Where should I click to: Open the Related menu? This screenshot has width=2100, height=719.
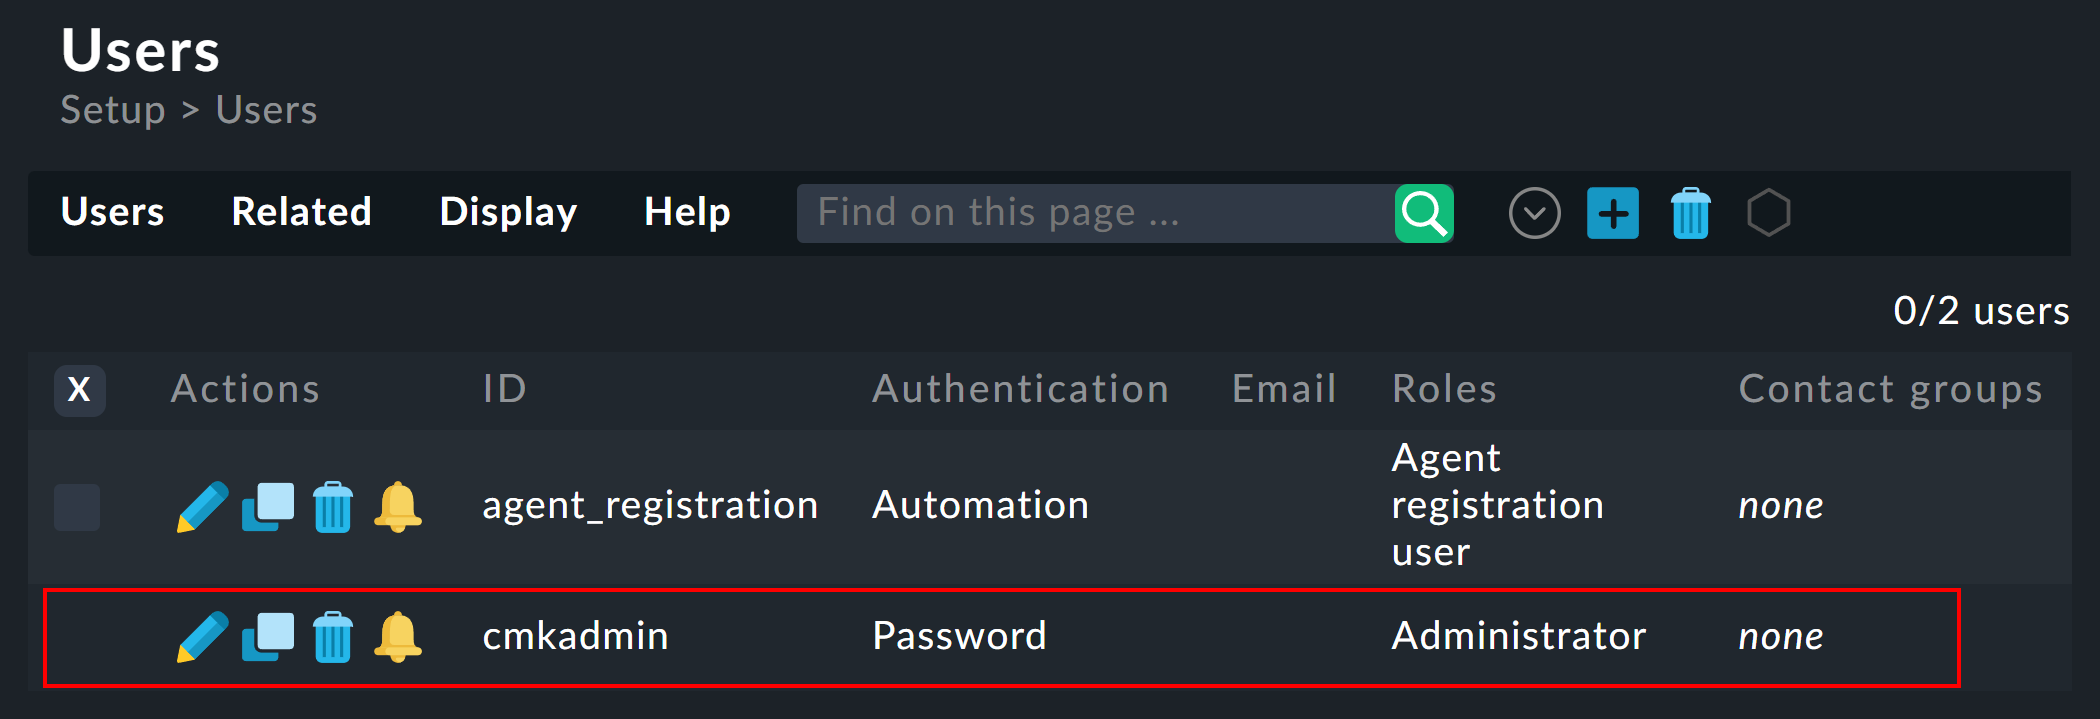point(301,212)
